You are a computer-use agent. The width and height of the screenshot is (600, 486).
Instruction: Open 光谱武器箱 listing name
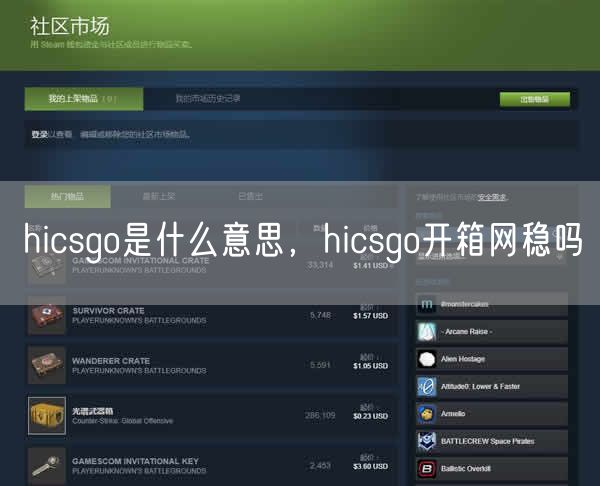[x=92, y=411]
